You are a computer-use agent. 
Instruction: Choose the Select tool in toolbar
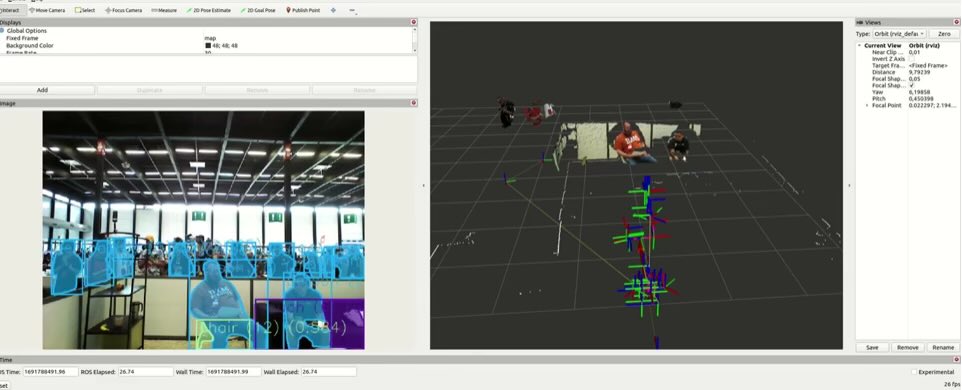click(x=85, y=10)
